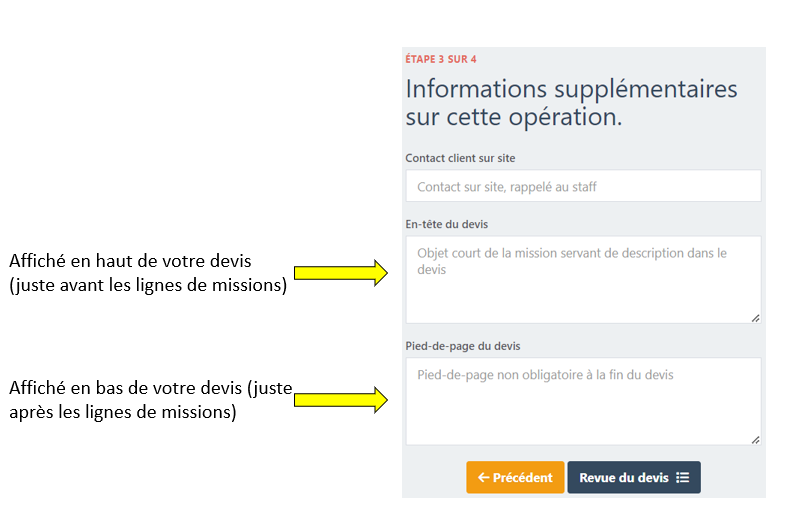The image size is (792, 527).
Task: Click the left arrow icon on Précédent
Action: point(484,478)
